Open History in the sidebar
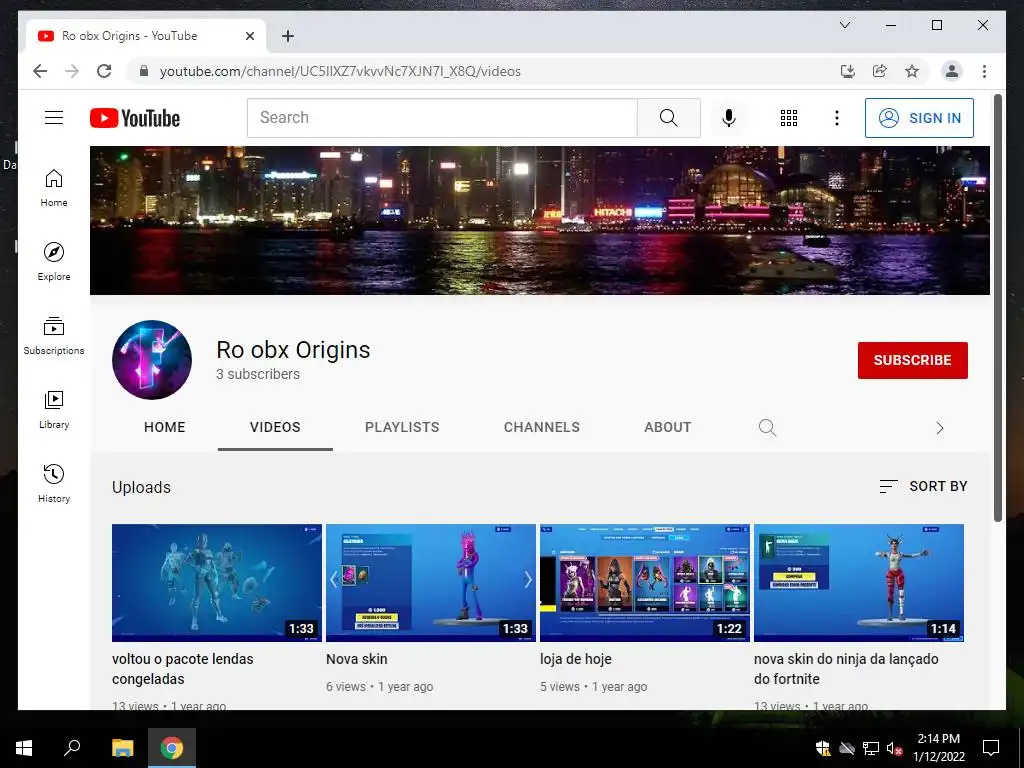The height and width of the screenshot is (768, 1024). coord(54,483)
